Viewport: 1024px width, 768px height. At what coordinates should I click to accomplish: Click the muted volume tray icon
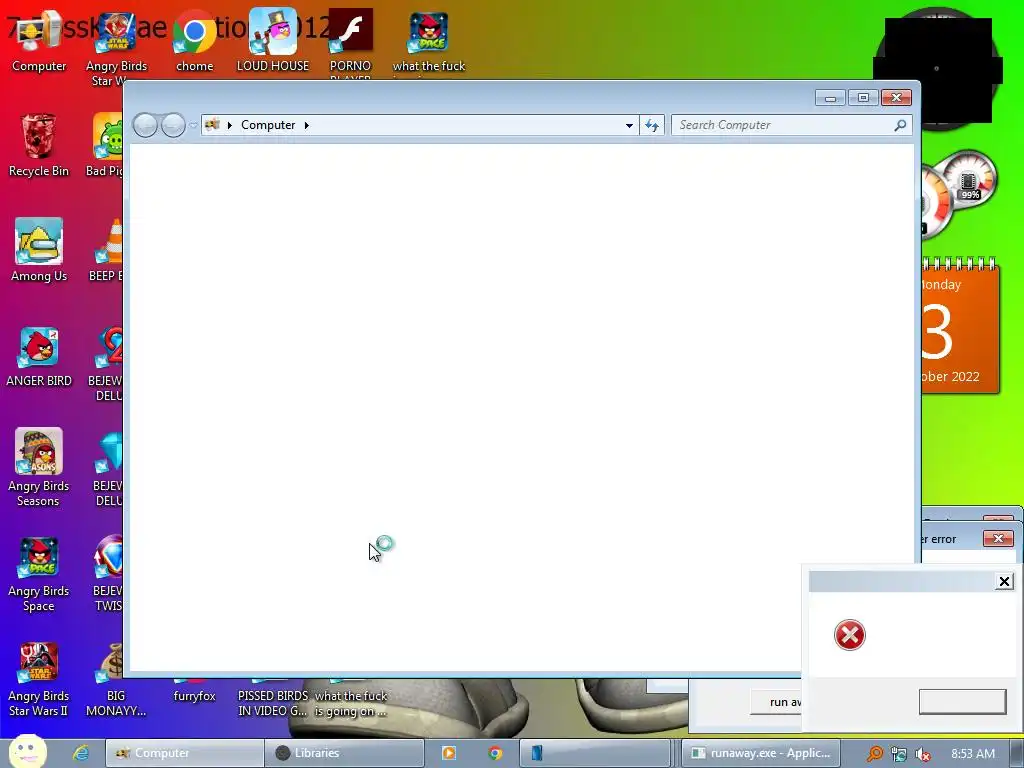923,754
